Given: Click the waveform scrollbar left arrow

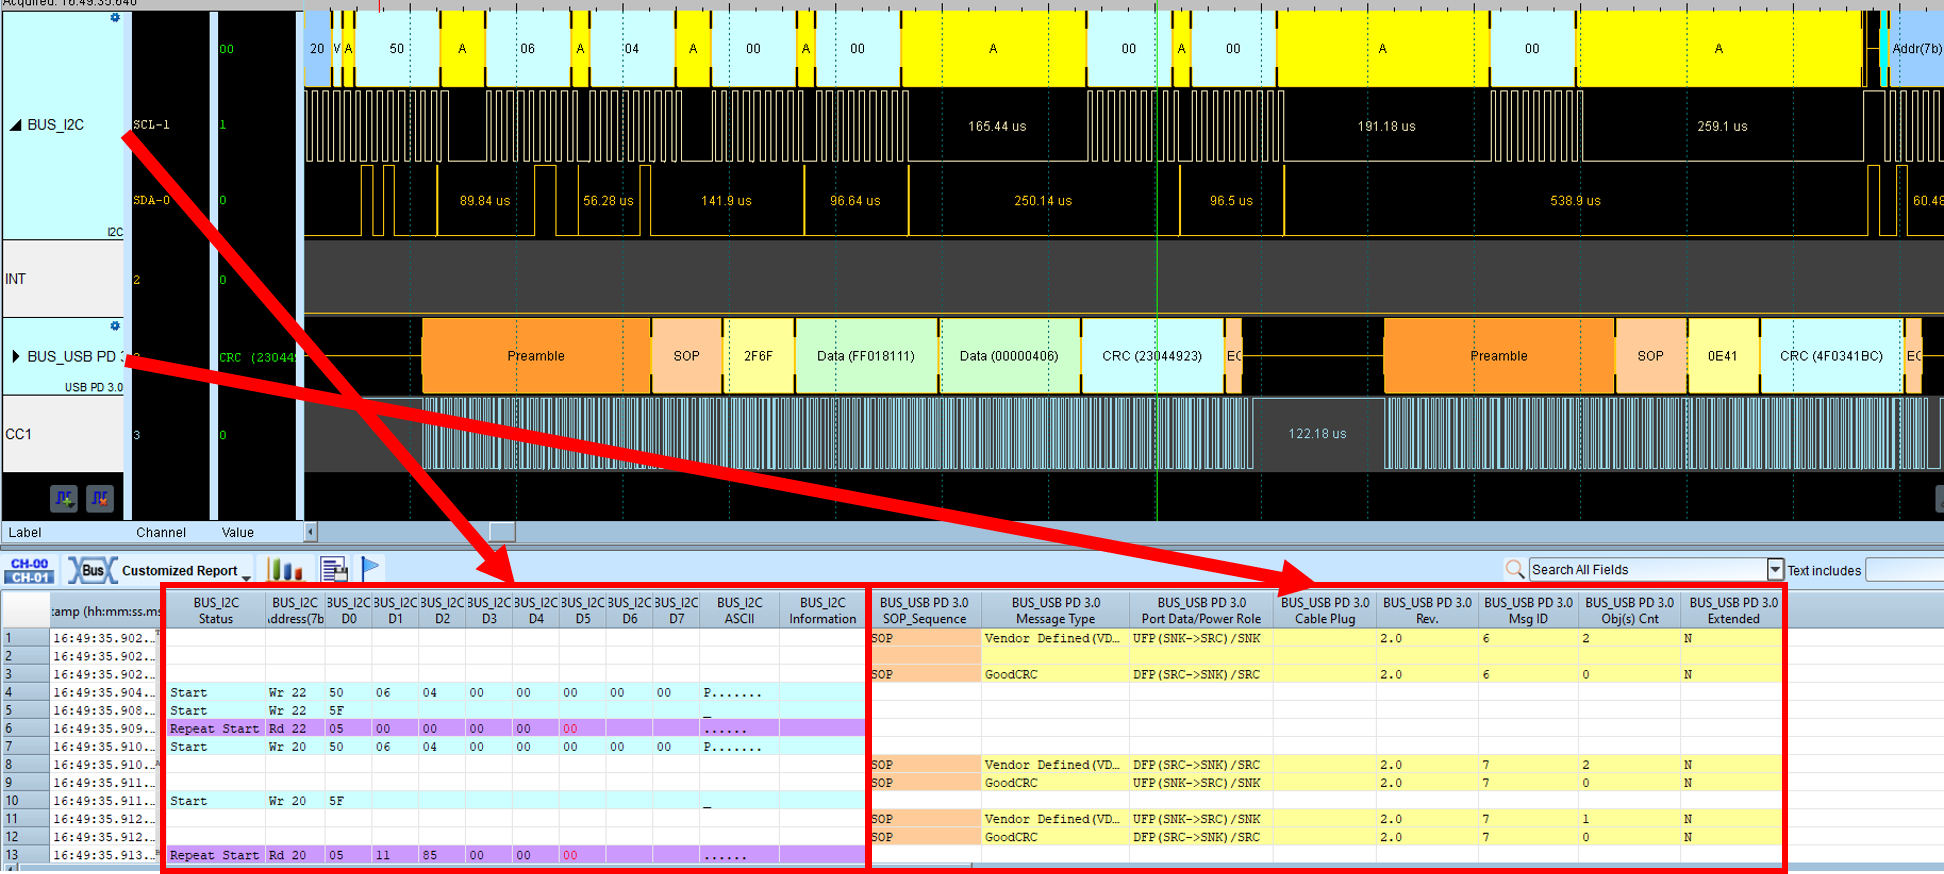Looking at the screenshot, I should pyautogui.click(x=311, y=532).
